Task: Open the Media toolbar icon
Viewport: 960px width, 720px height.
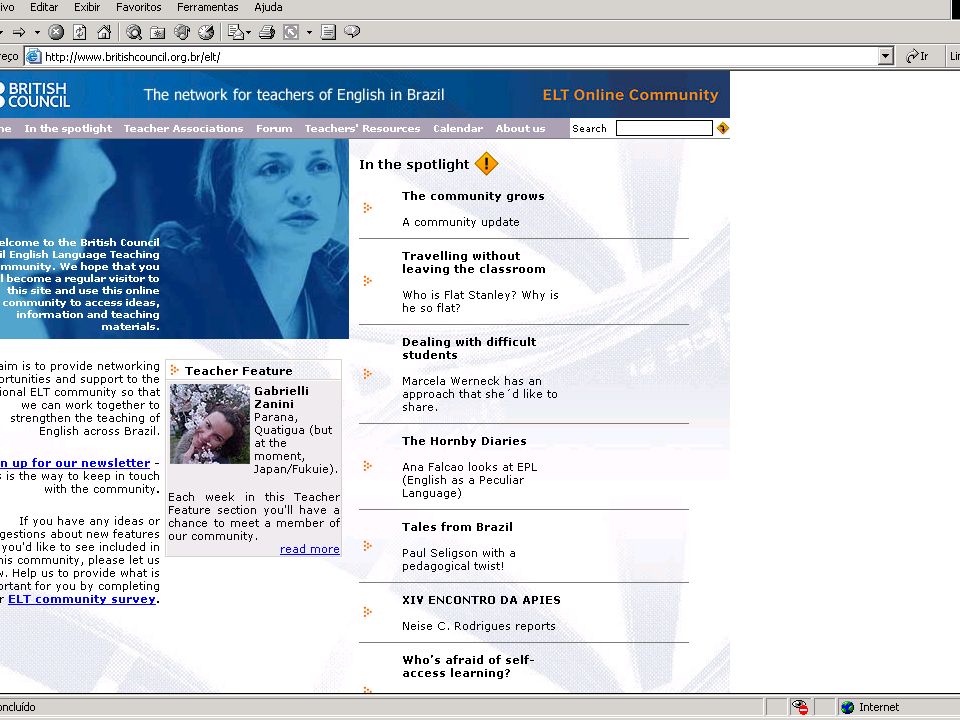Action: pyautogui.click(x=182, y=32)
